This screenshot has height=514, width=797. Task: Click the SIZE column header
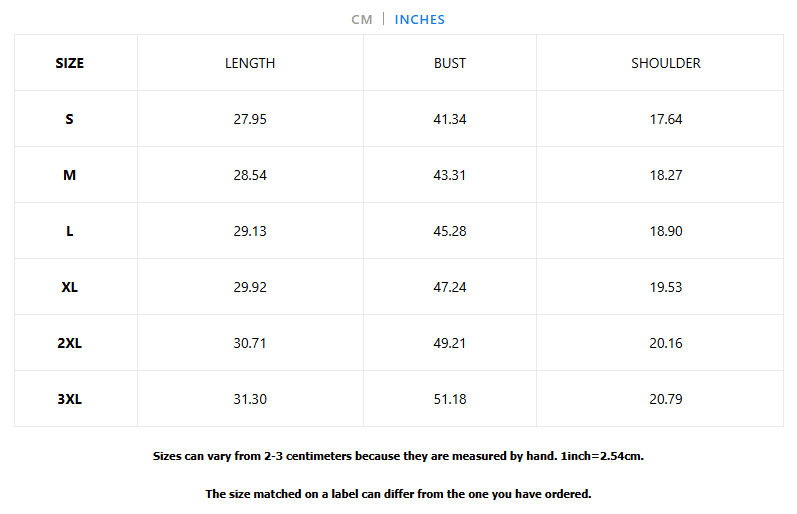click(x=70, y=63)
